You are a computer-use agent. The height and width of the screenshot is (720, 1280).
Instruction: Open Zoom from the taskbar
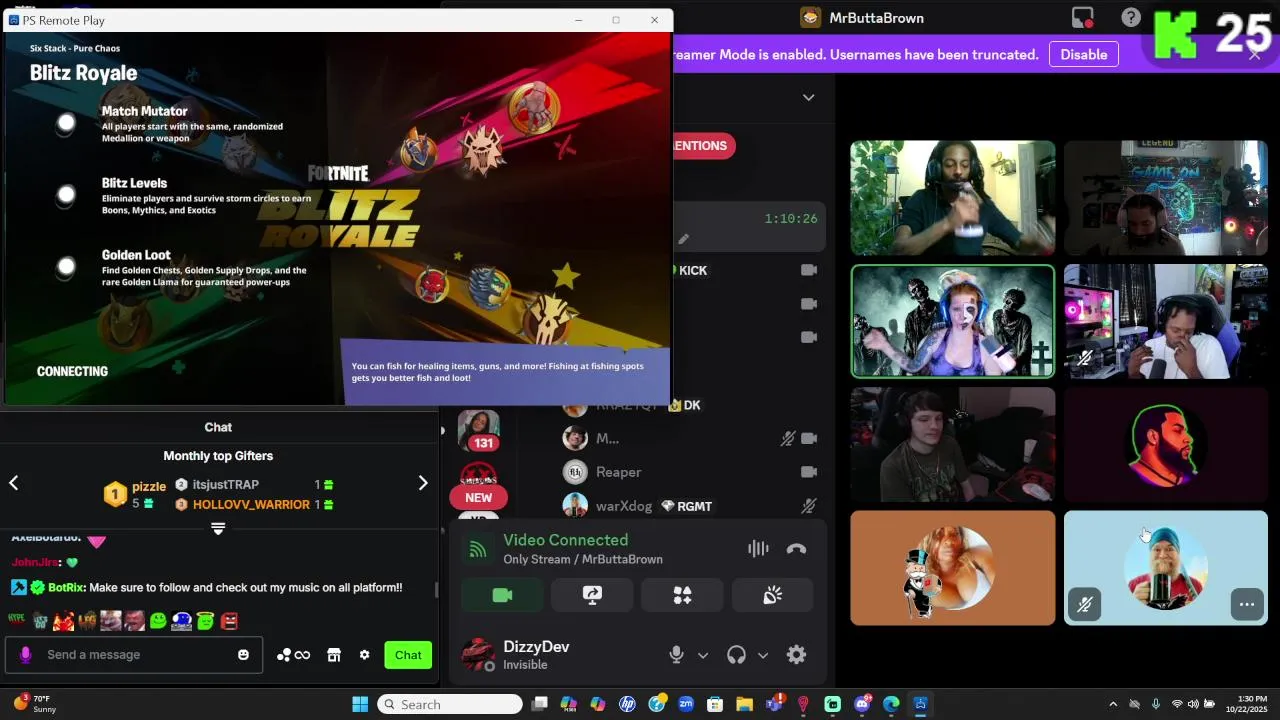click(x=686, y=704)
